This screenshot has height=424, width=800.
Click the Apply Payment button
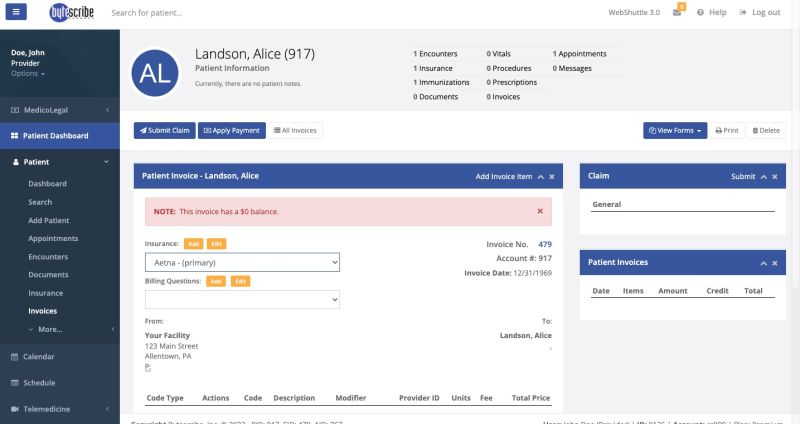(x=231, y=130)
